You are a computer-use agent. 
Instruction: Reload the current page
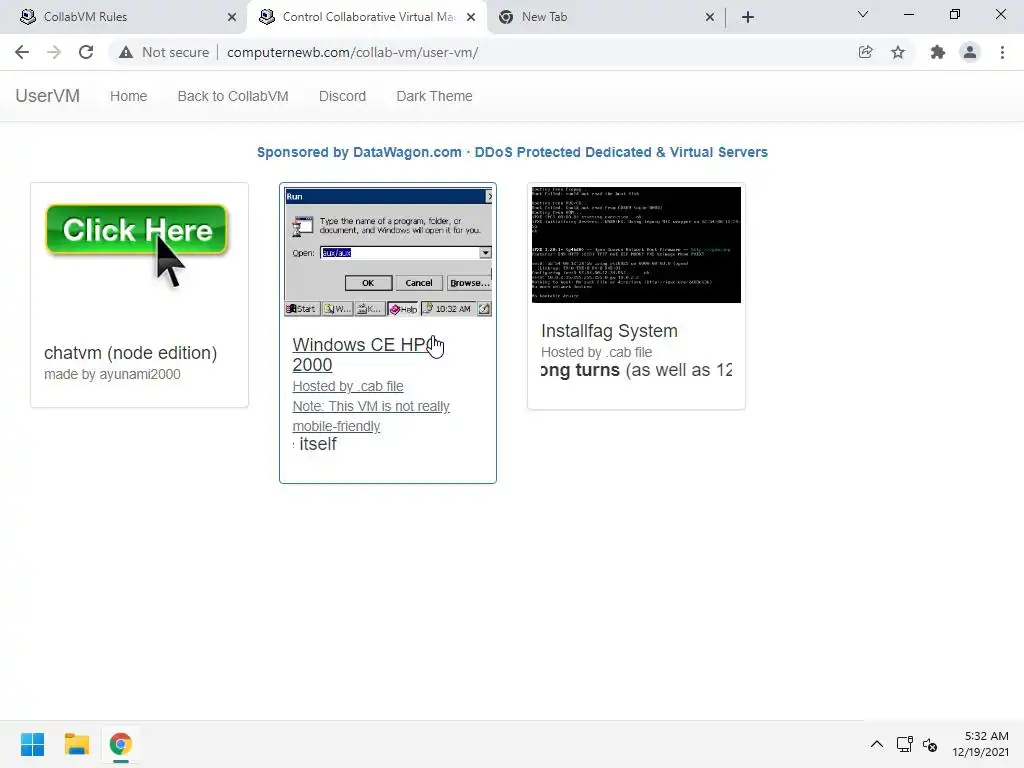pyautogui.click(x=86, y=52)
